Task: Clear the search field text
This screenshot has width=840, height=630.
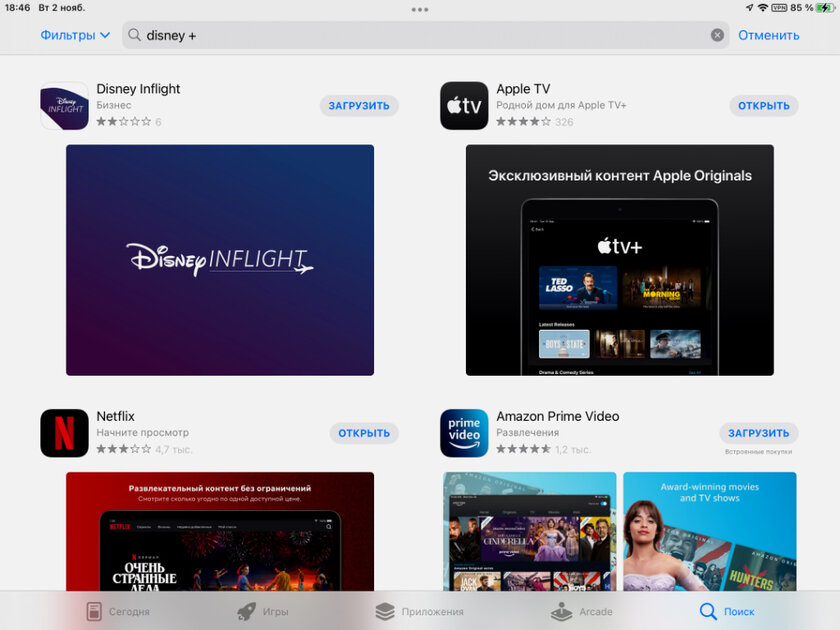Action: 717,35
